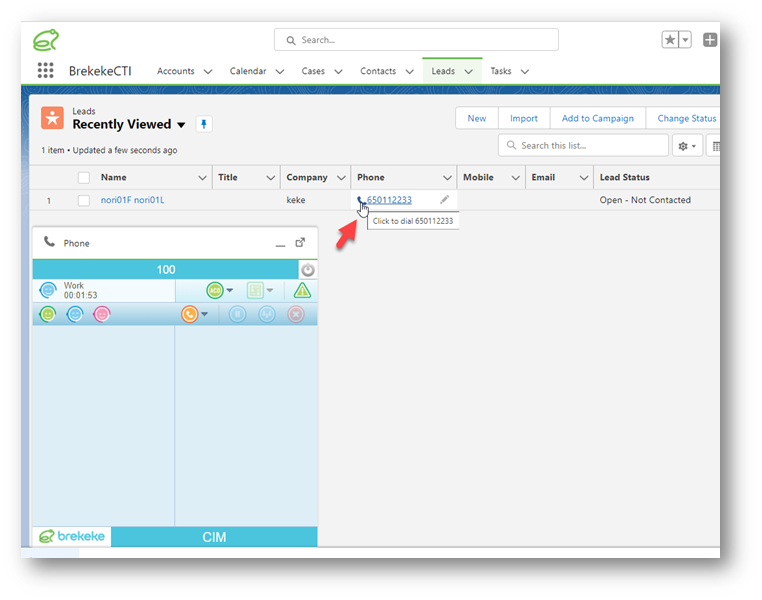Switch to the Accounts tab
Viewport: 762px width, 600px height.
tap(175, 71)
